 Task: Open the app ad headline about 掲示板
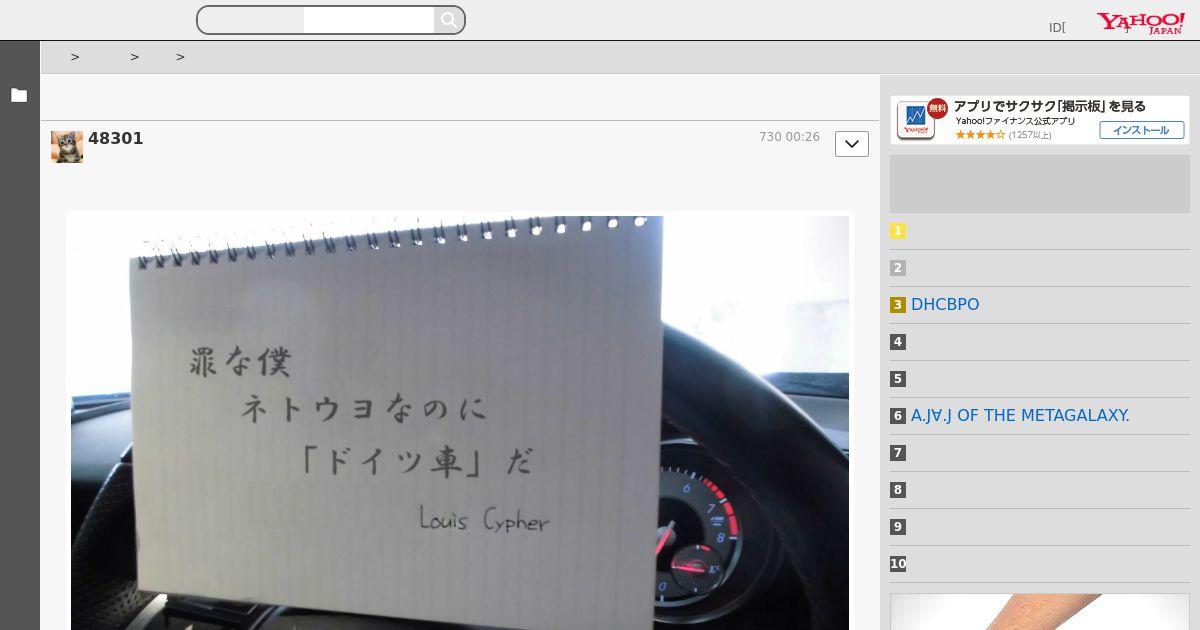pos(1050,106)
